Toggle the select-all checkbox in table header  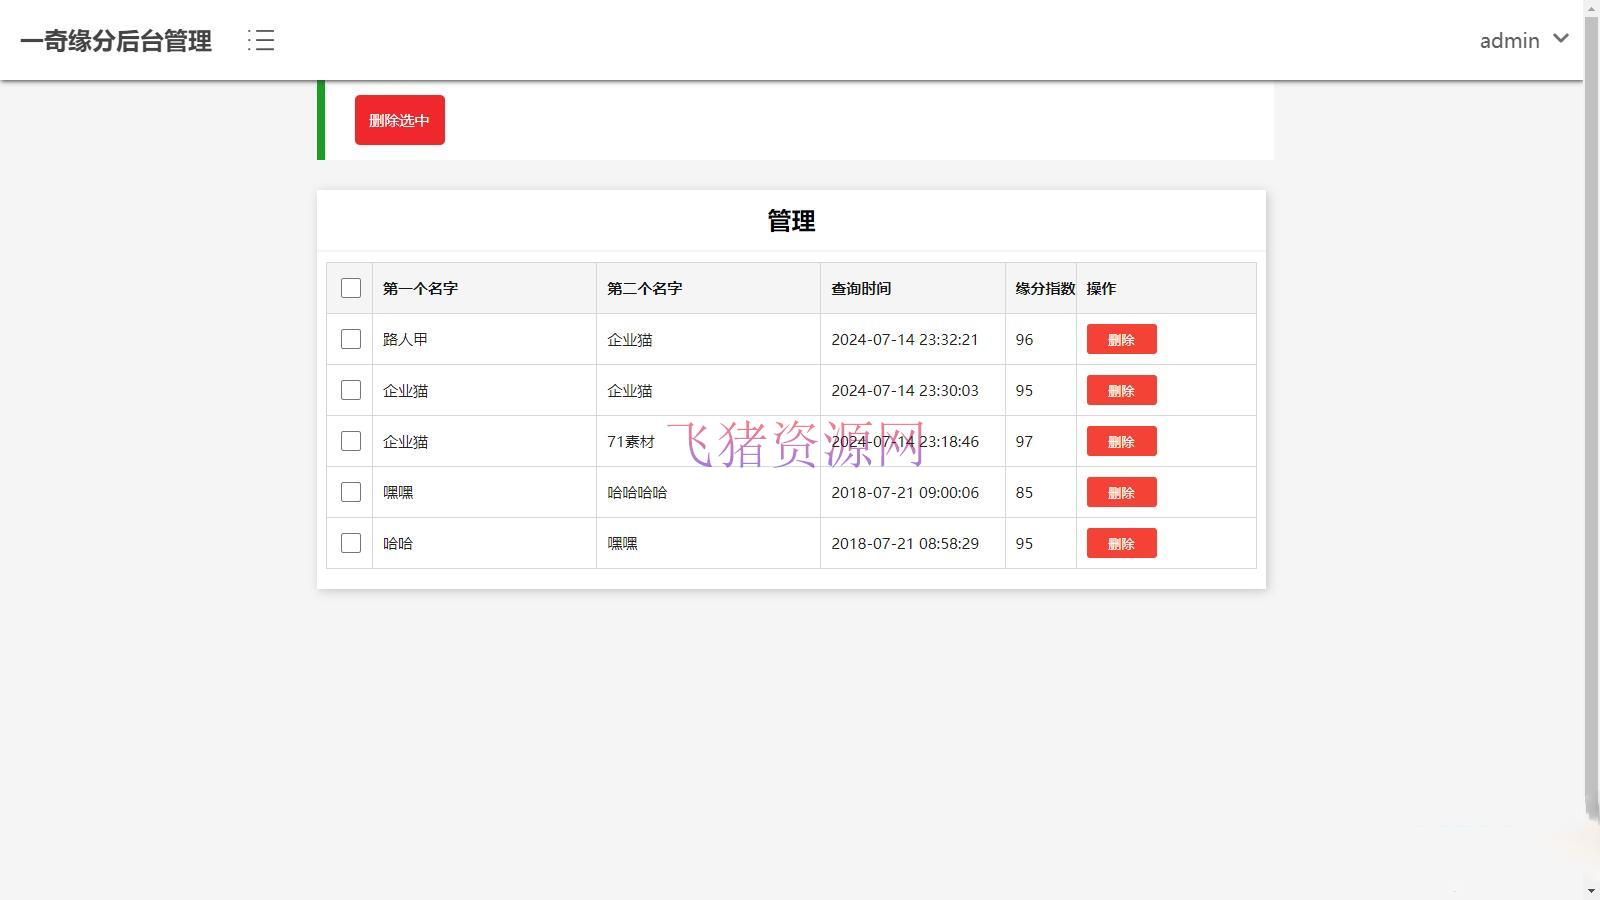(x=350, y=287)
